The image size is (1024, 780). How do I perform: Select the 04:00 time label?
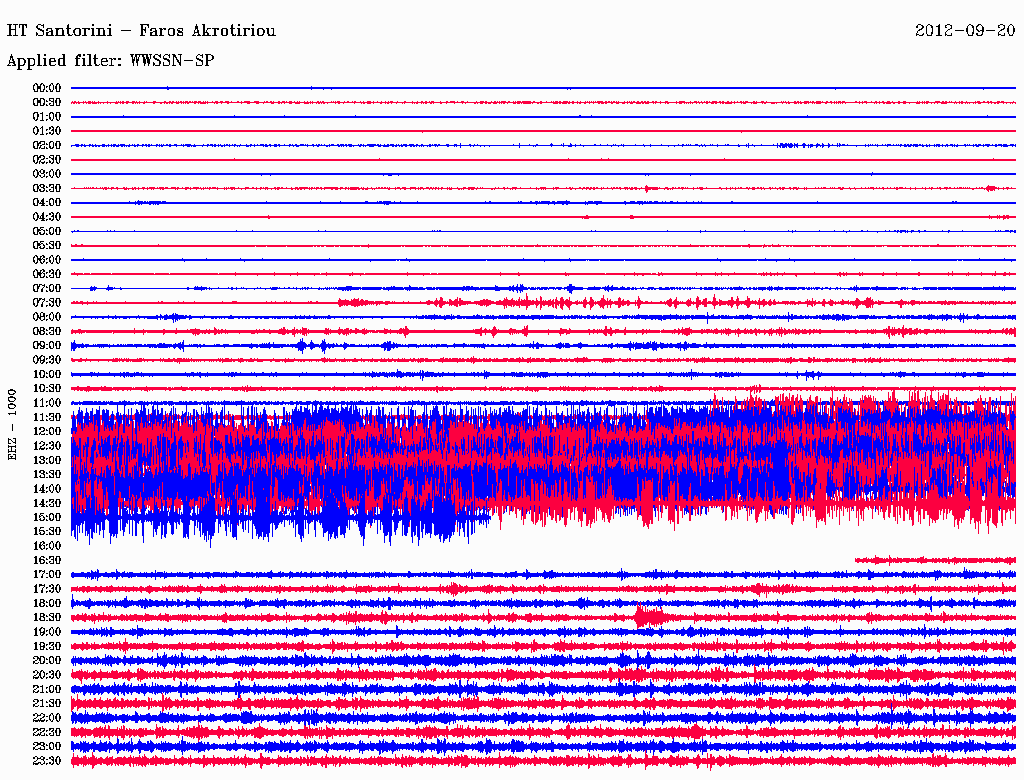(47, 203)
